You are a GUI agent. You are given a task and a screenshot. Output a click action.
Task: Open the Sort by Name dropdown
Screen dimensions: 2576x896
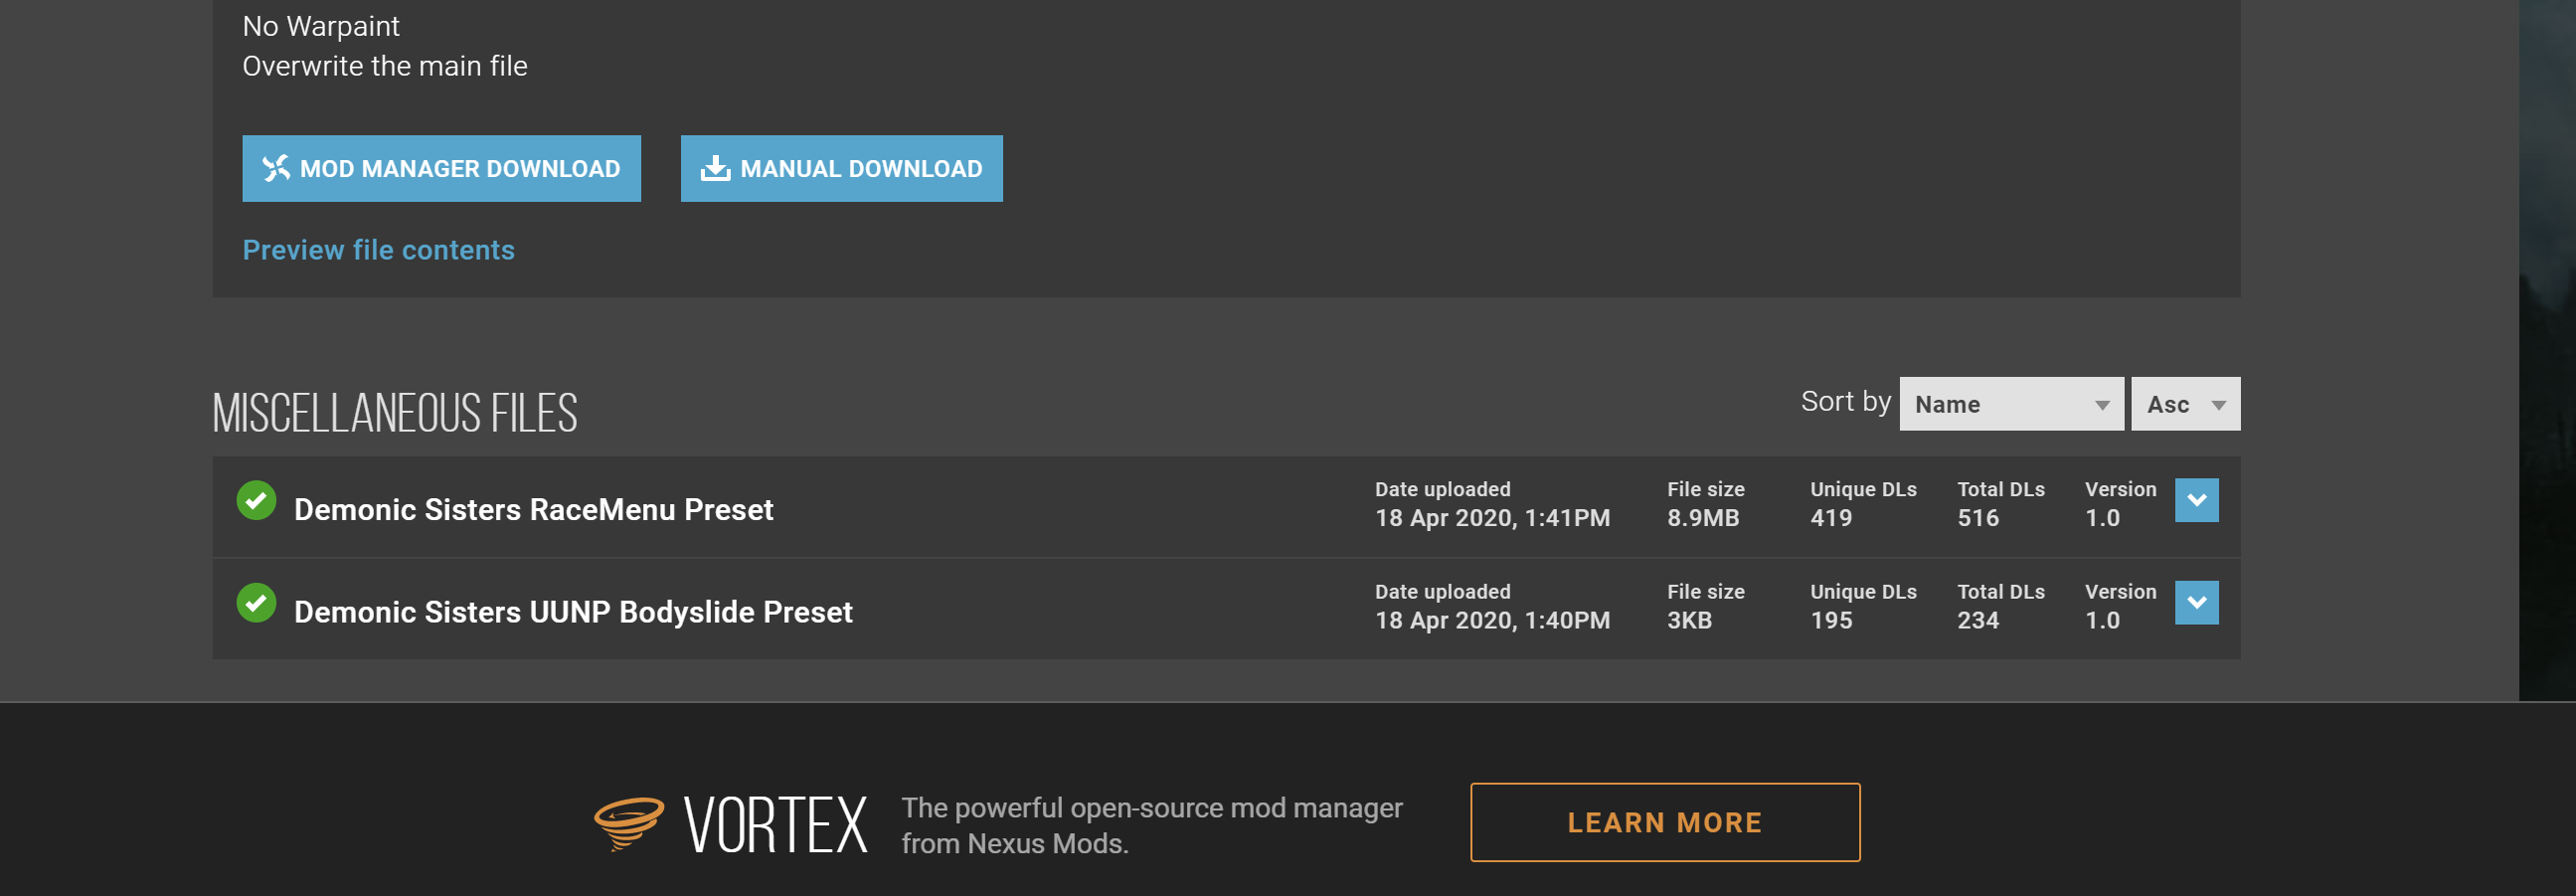click(x=2011, y=404)
